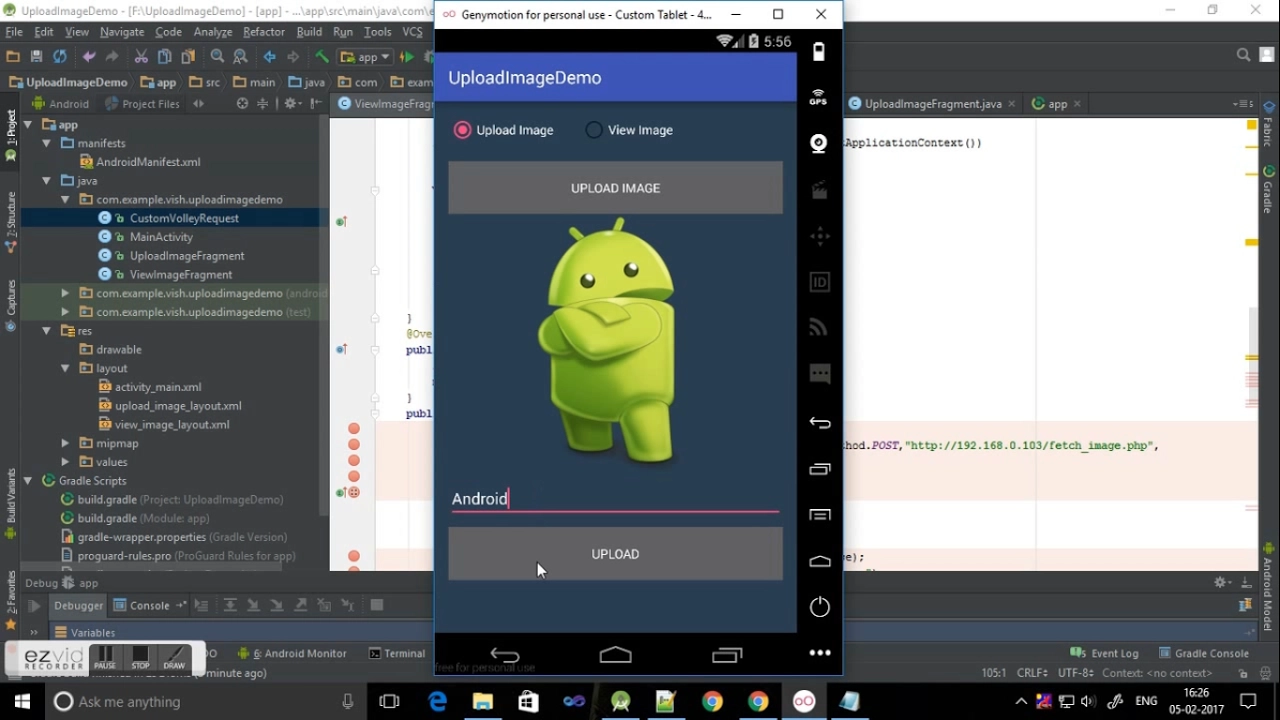Tap the Android home navigation button
The height and width of the screenshot is (720, 1280).
tap(615, 655)
